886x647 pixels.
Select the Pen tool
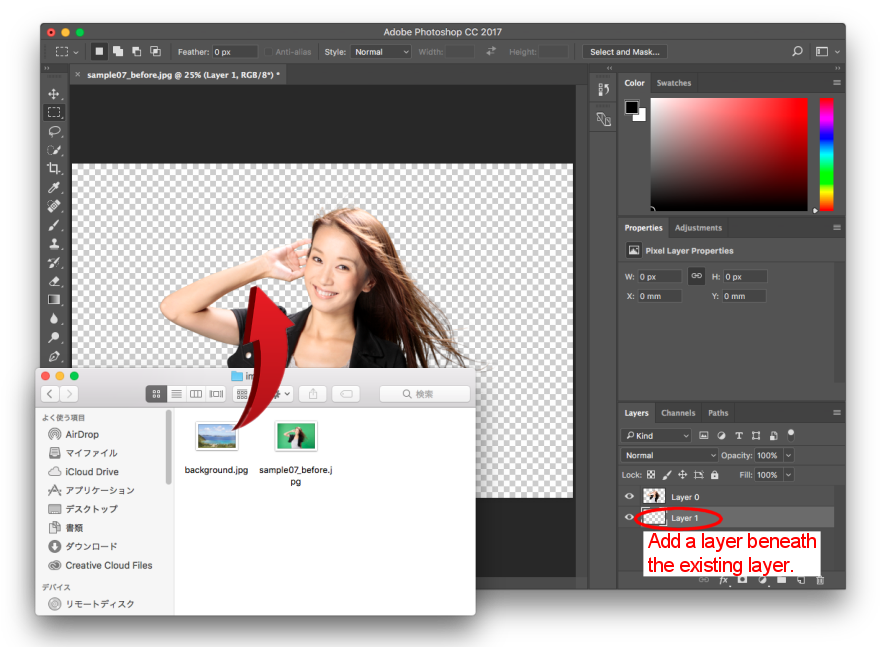coord(54,356)
